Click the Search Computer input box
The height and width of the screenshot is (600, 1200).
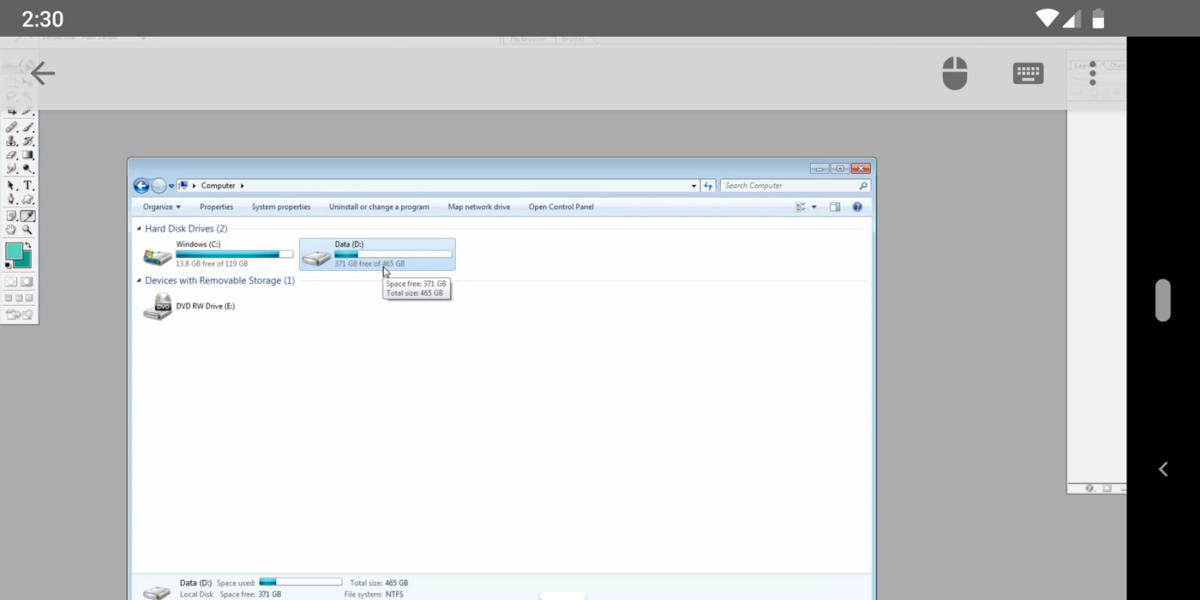790,185
